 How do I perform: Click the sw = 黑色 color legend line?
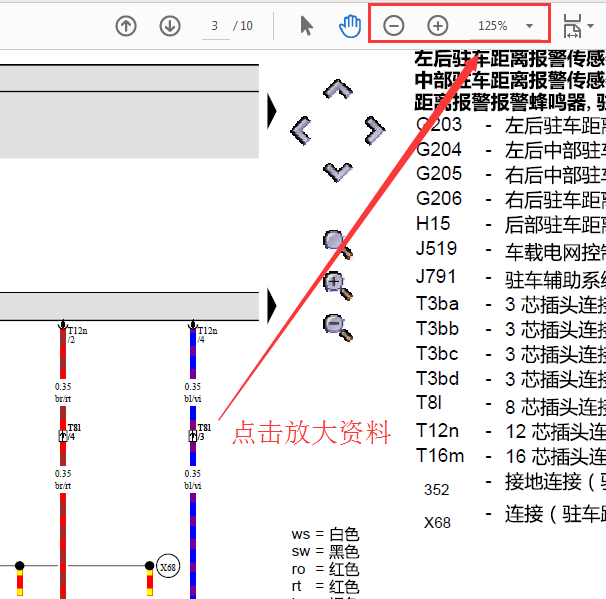tap(325, 552)
